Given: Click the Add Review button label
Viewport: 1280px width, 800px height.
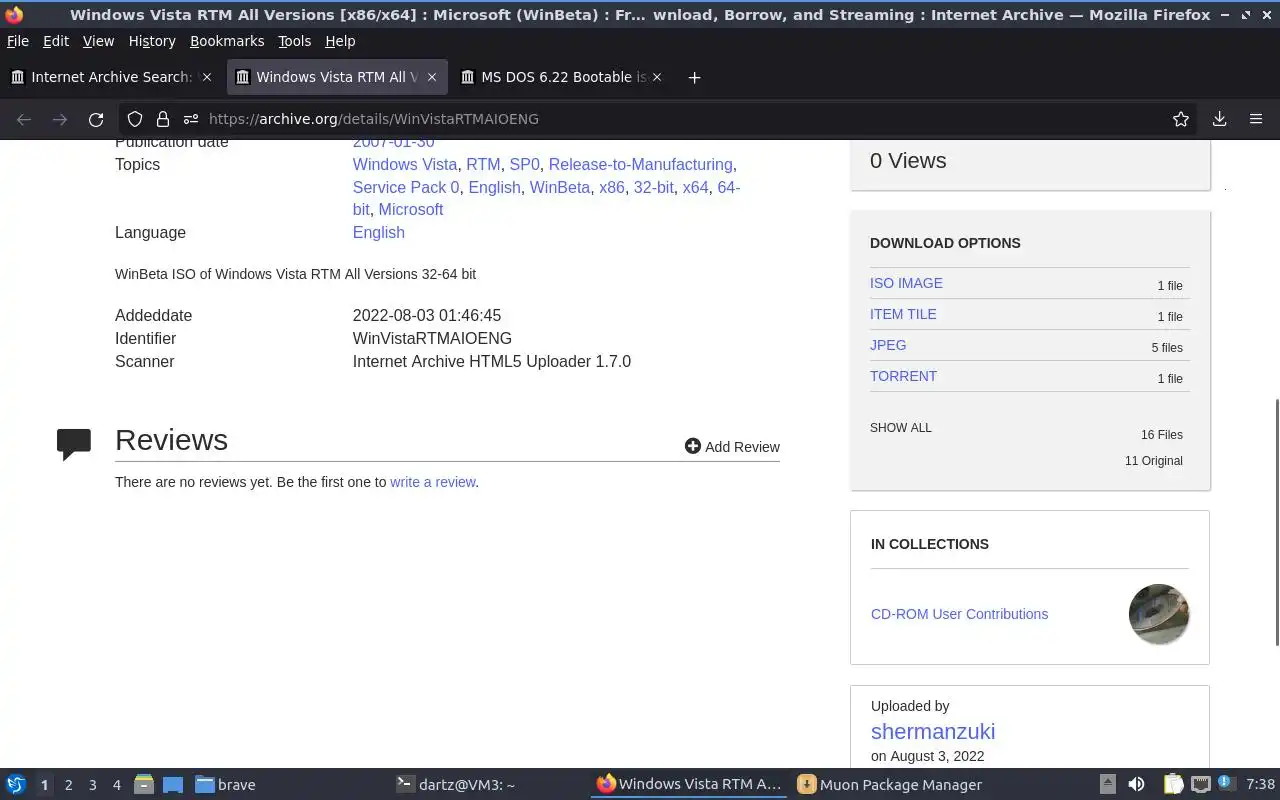Looking at the screenshot, I should 742,447.
